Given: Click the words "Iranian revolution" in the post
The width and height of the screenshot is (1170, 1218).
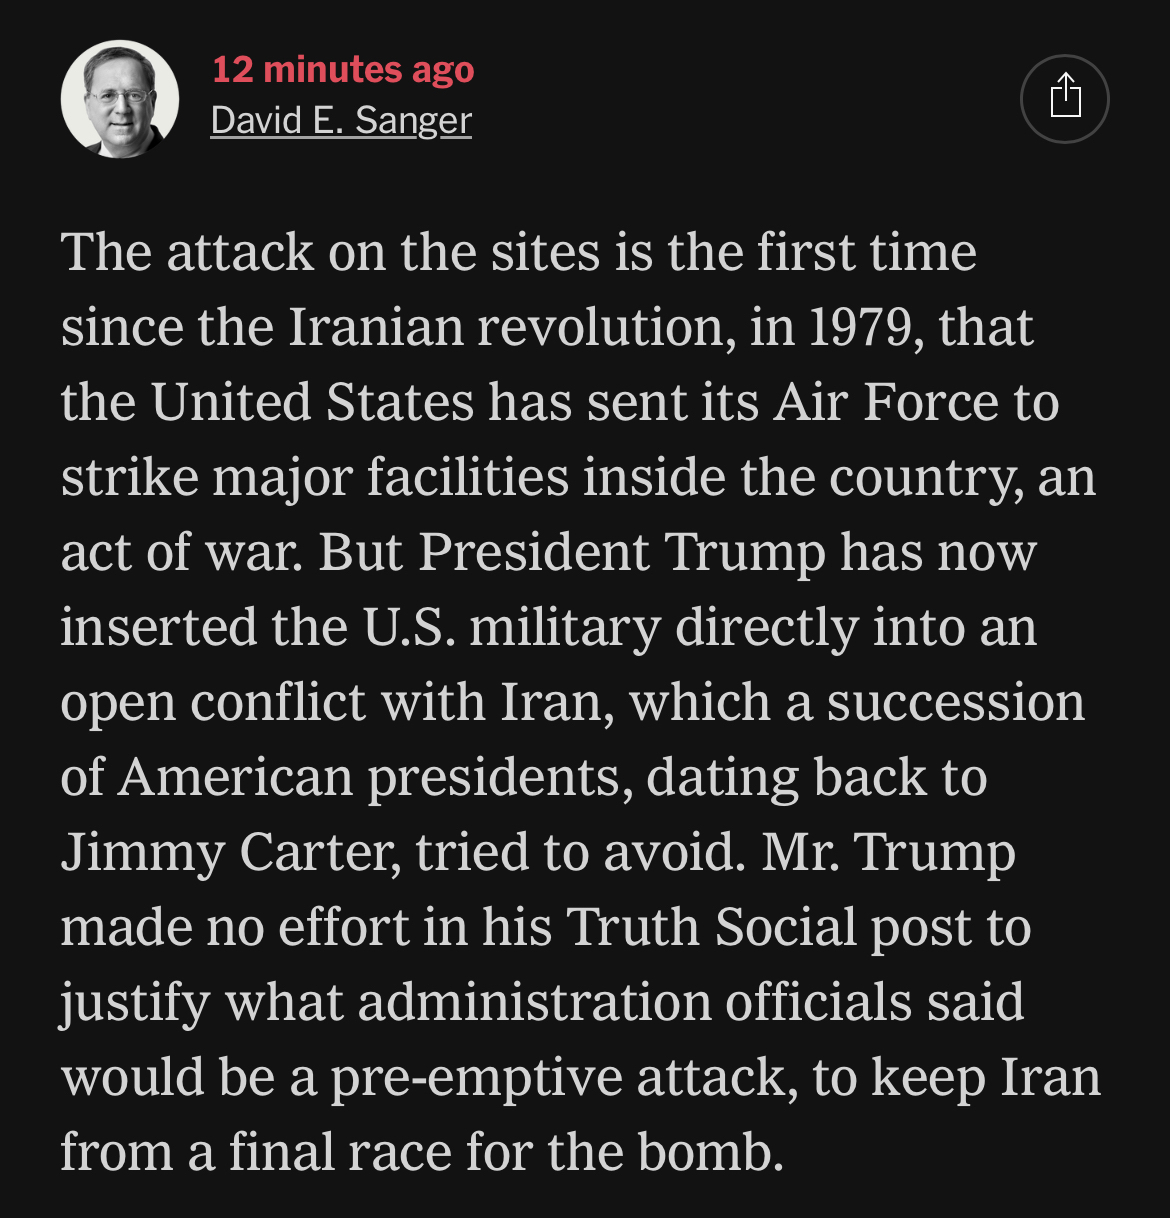Looking at the screenshot, I should click(x=507, y=327).
